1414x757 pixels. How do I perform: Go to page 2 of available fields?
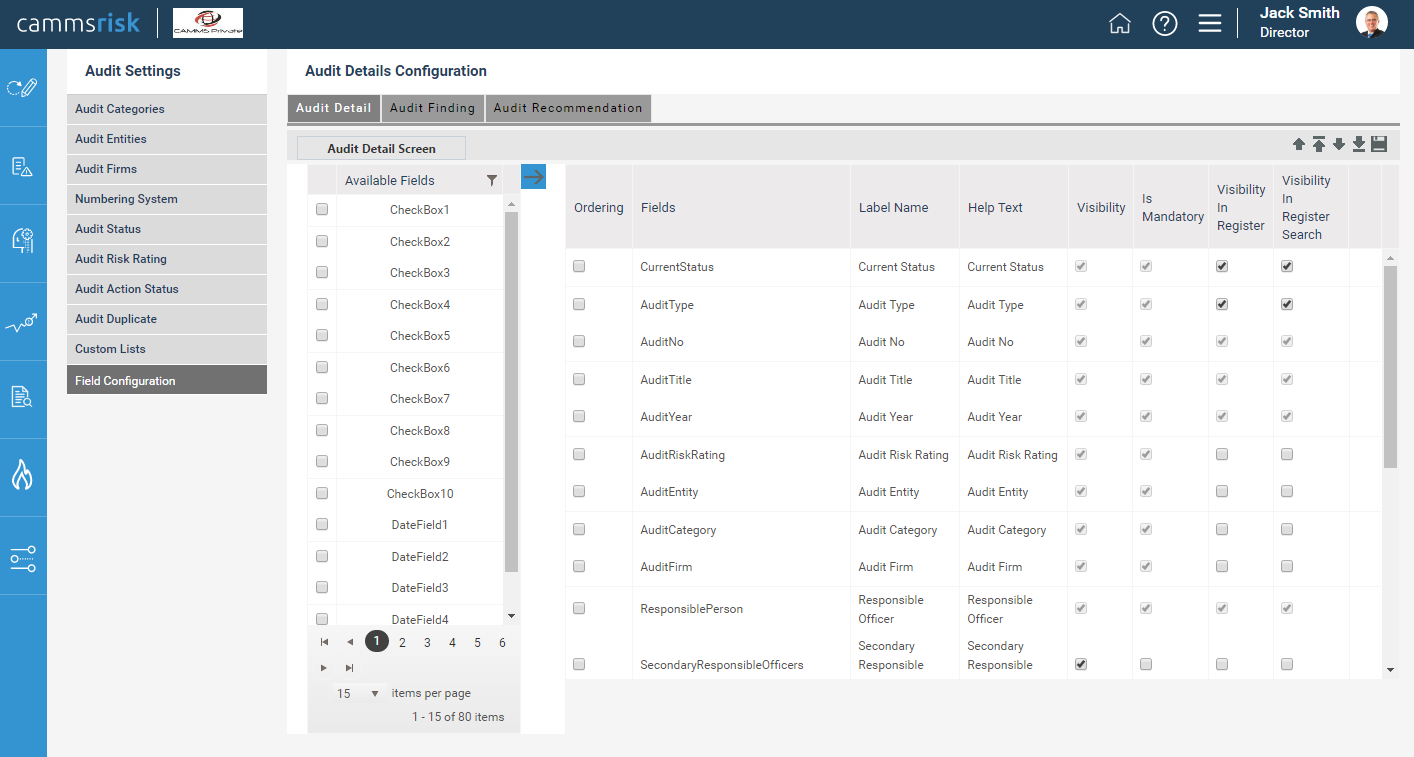coord(402,642)
